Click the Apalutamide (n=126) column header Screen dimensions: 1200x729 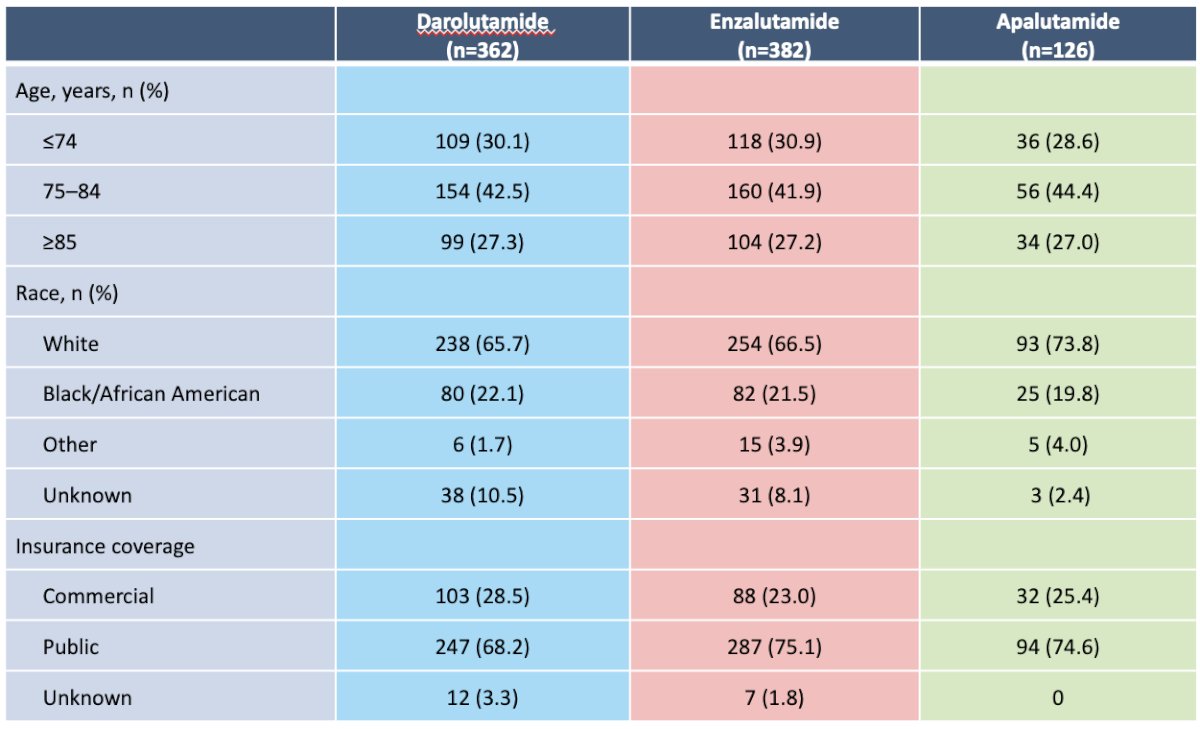(1058, 36)
